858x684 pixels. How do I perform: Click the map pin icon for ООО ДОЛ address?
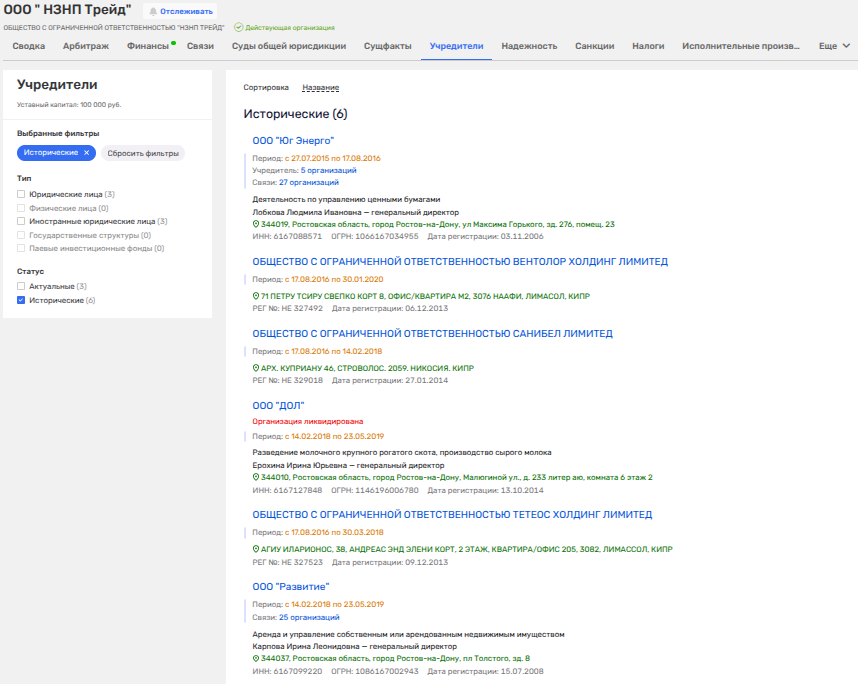tap(256, 477)
